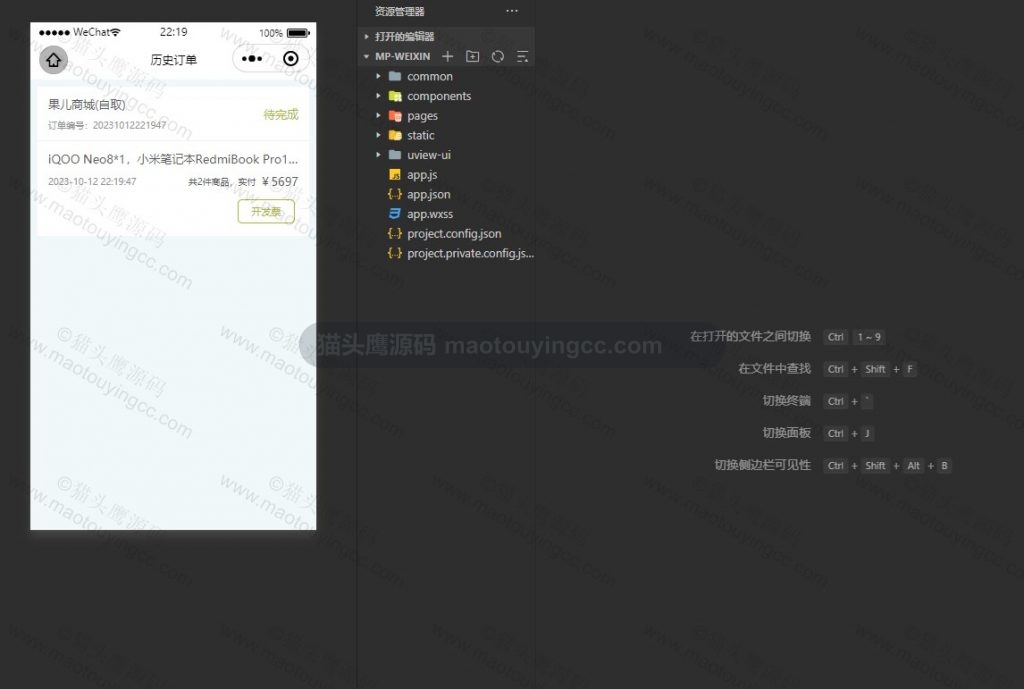This screenshot has height=689, width=1024.
Task: Click the 资源管理器 panel title
Action: coord(399,11)
